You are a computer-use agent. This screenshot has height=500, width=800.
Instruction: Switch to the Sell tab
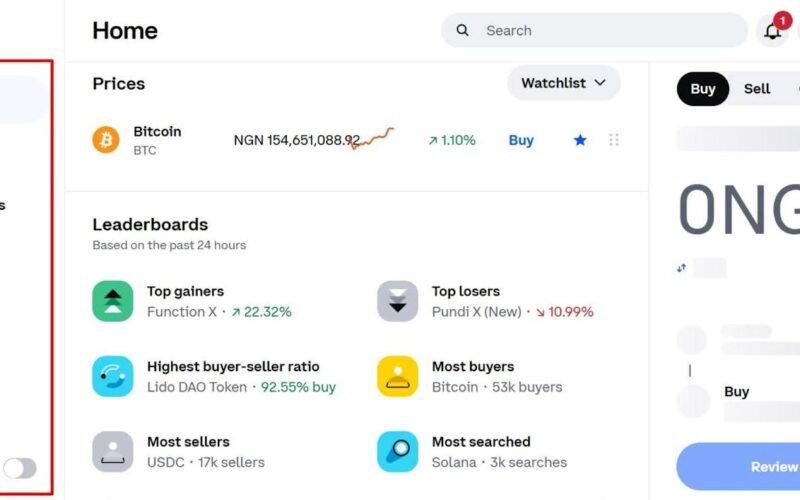(757, 89)
